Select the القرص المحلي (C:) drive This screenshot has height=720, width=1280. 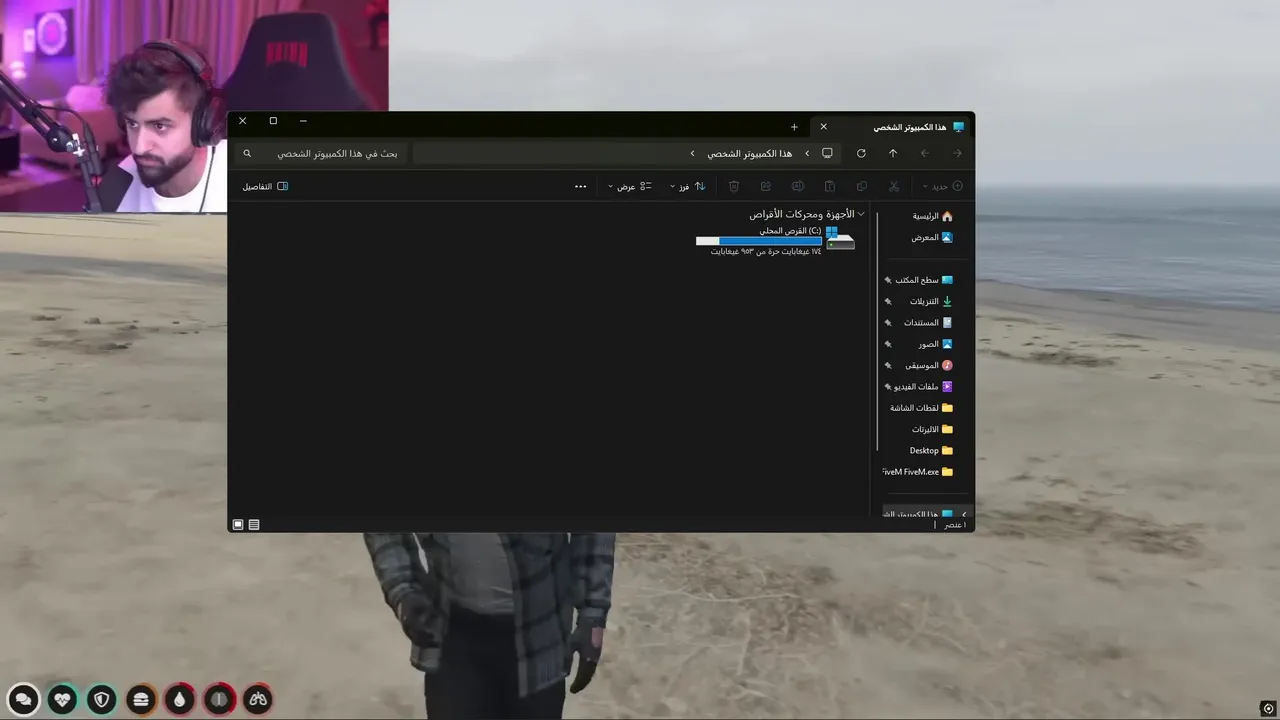click(x=776, y=241)
